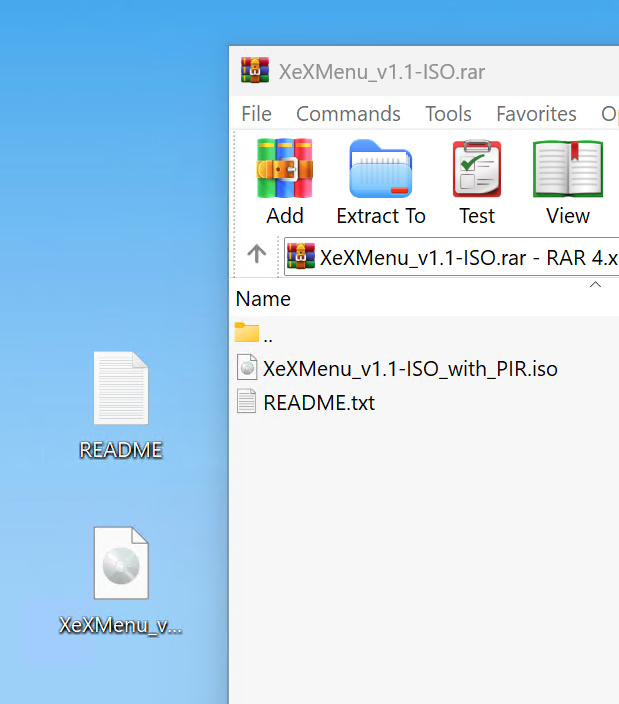Click the XeXMenu_v... desktop label text
The image size is (619, 704).
pos(121,625)
